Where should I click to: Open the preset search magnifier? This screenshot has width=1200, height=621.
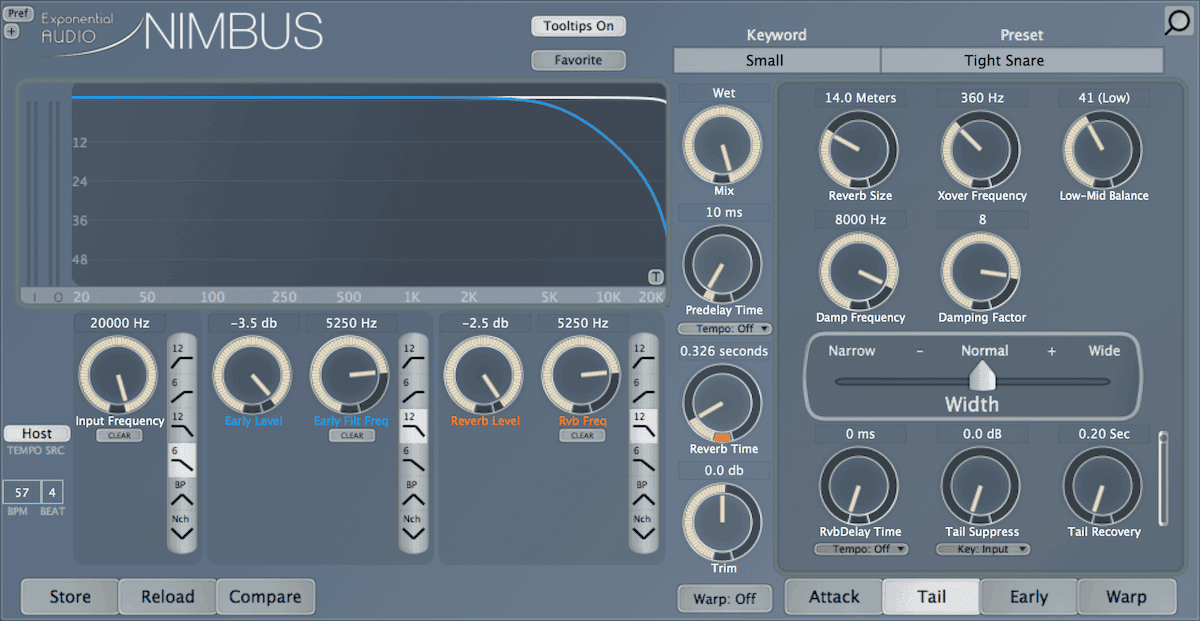coord(1179,23)
